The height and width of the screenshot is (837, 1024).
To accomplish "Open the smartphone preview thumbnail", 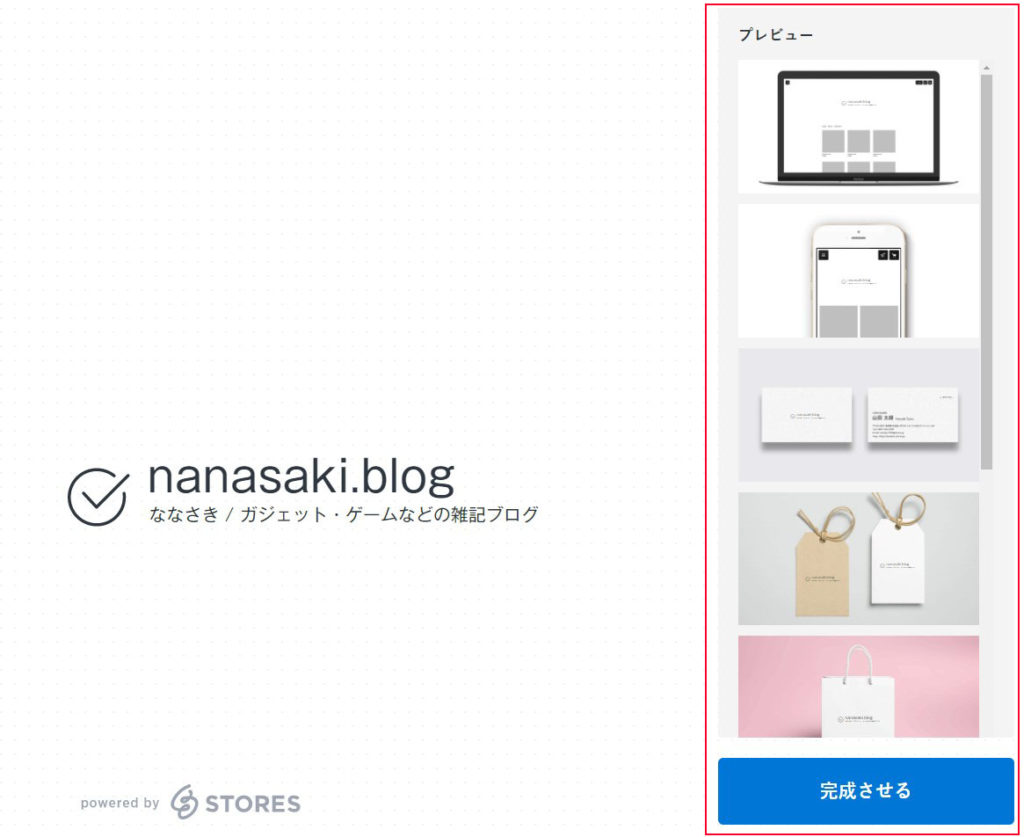I will click(858, 271).
